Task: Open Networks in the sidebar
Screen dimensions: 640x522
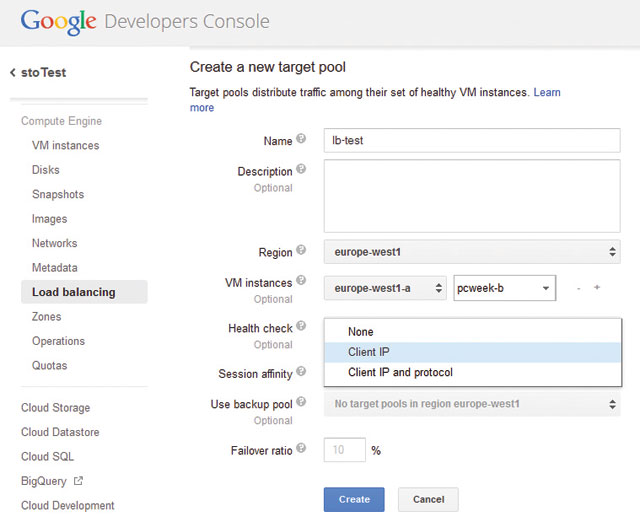Action: pyautogui.click(x=54, y=243)
